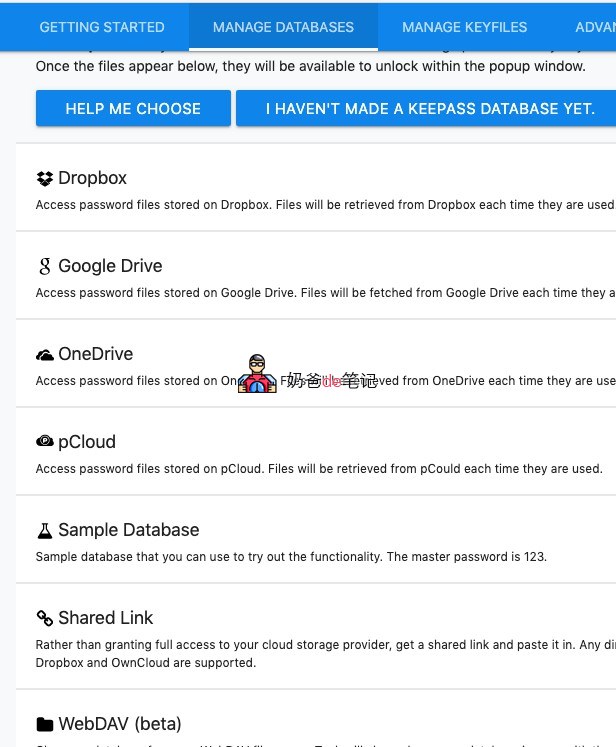Viewport: 616px width, 747px height.
Task: Select the Manage Databases tab
Action: point(283,27)
